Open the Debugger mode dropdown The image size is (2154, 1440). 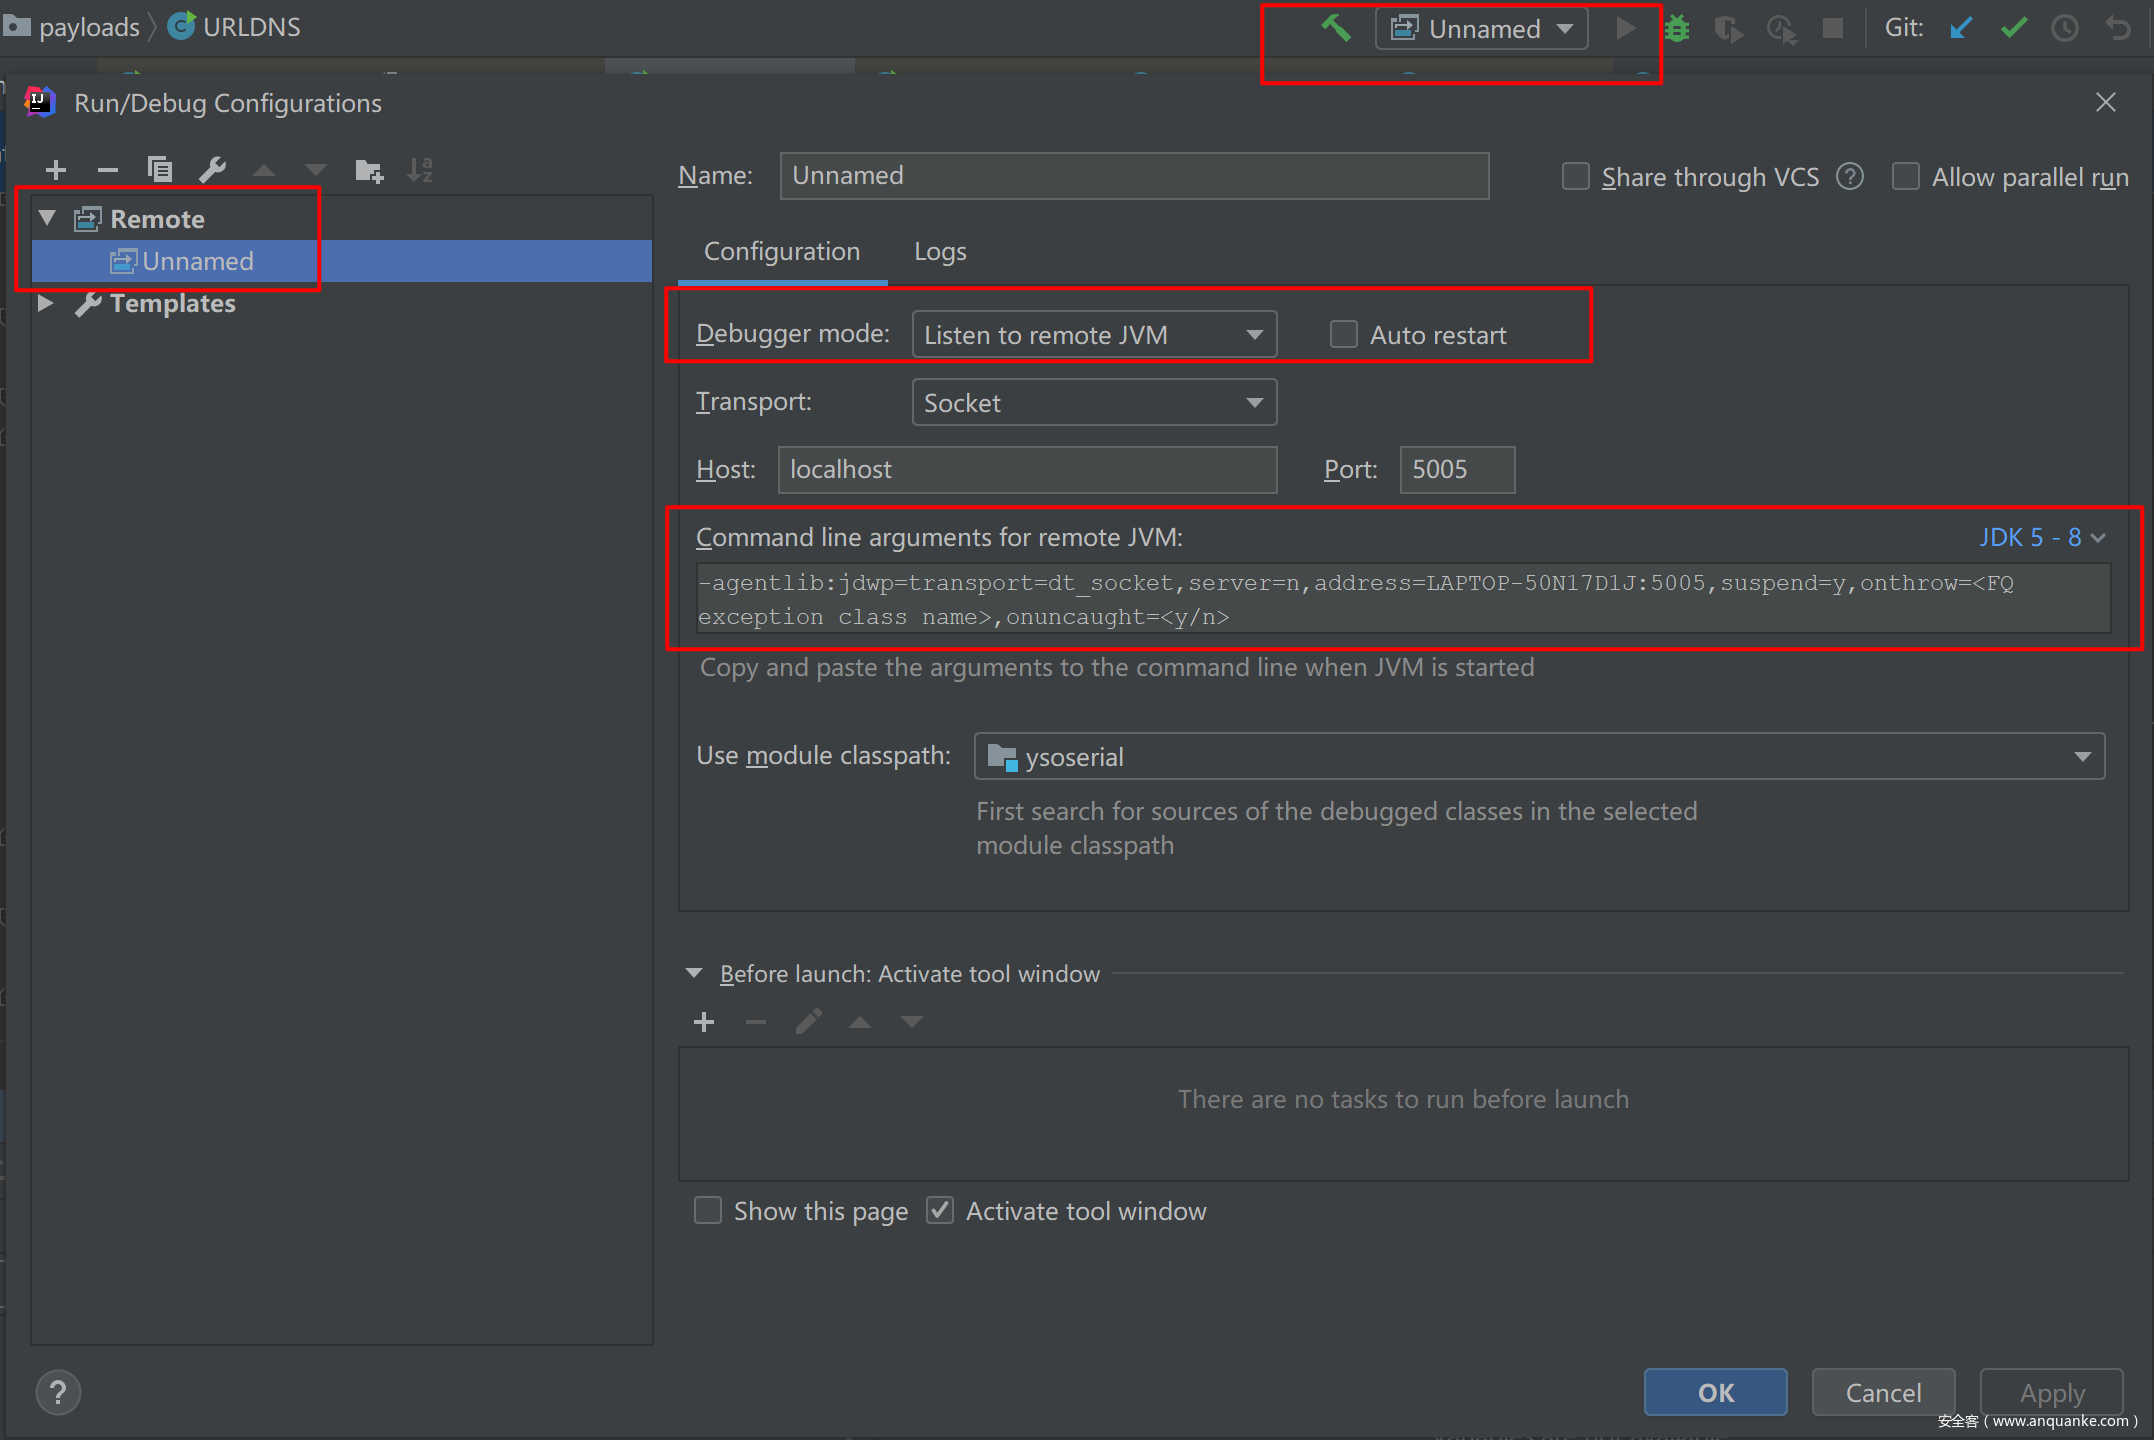click(1094, 334)
